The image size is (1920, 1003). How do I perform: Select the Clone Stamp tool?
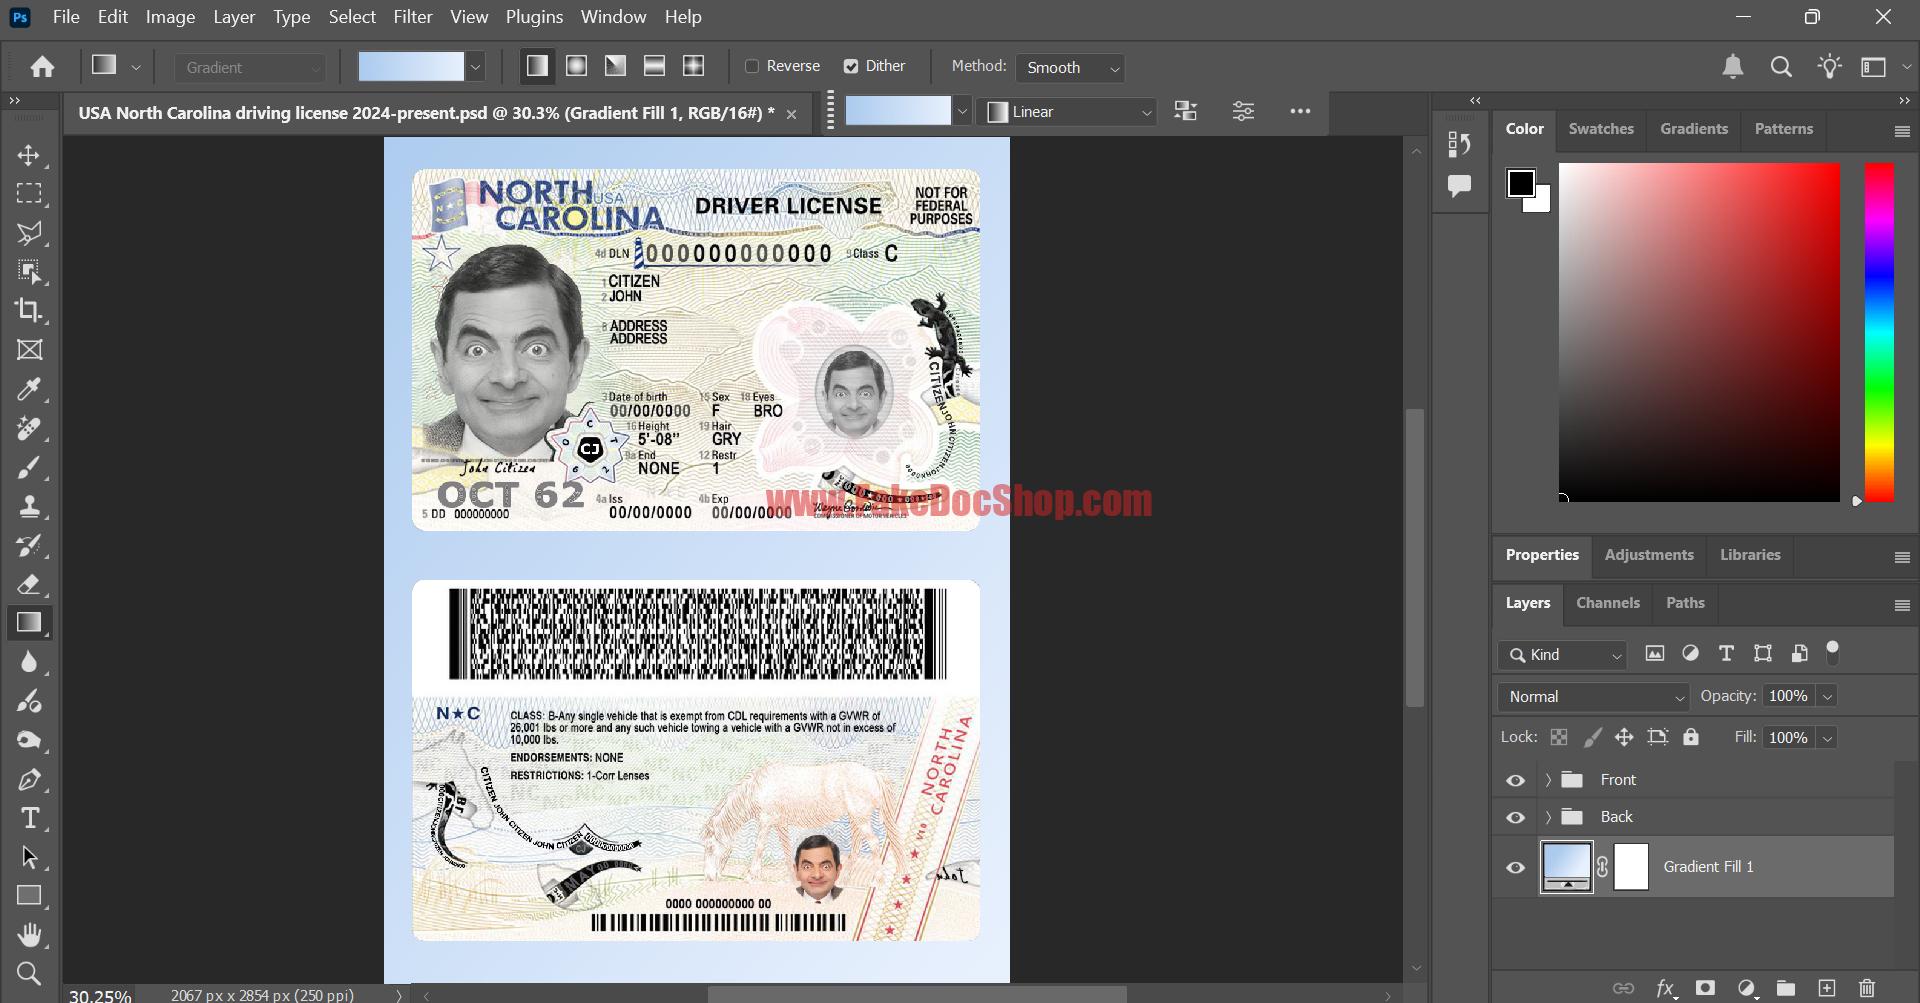[29, 506]
